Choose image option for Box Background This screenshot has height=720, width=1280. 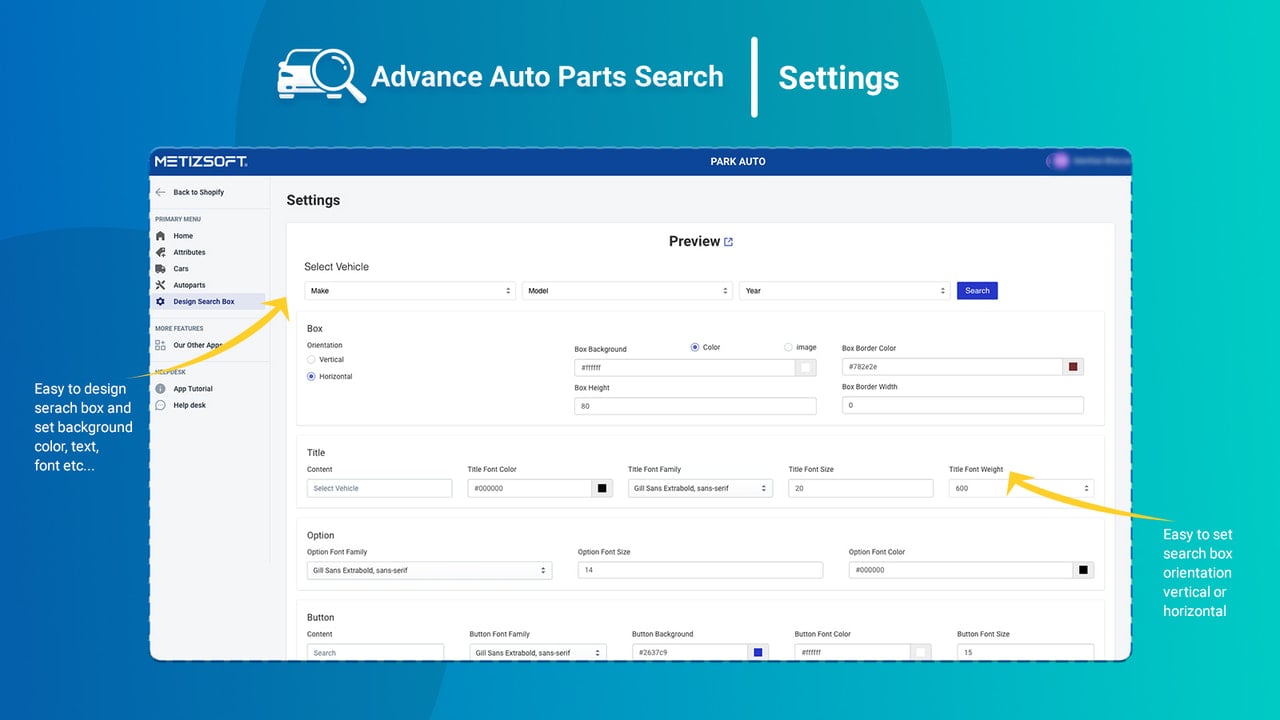coord(788,347)
